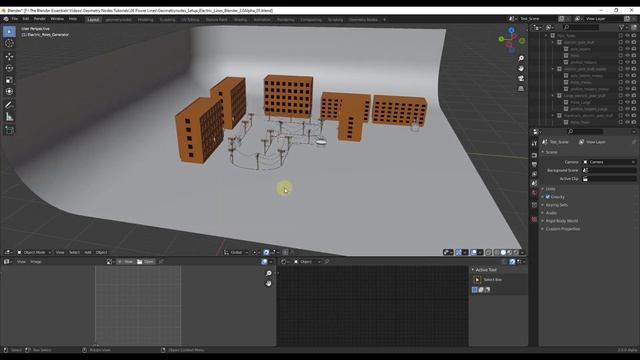
Task: Open the Object dropdown in node editor header
Action: pyautogui.click(x=307, y=262)
